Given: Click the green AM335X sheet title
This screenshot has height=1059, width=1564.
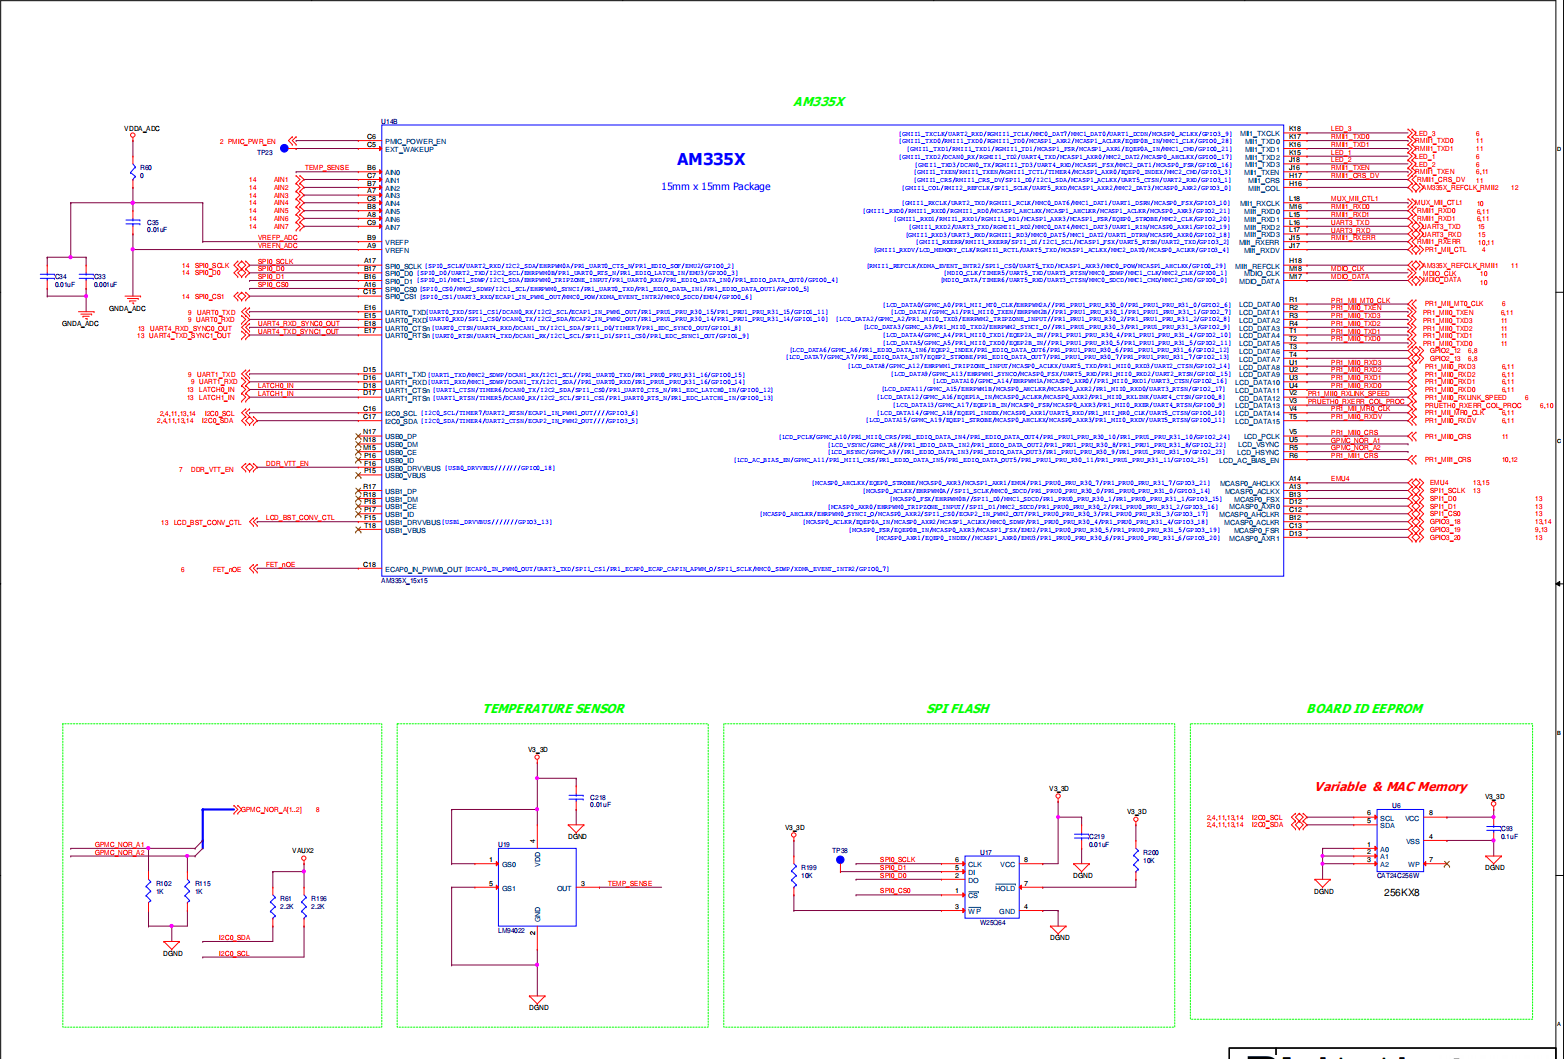Looking at the screenshot, I should point(819,102).
